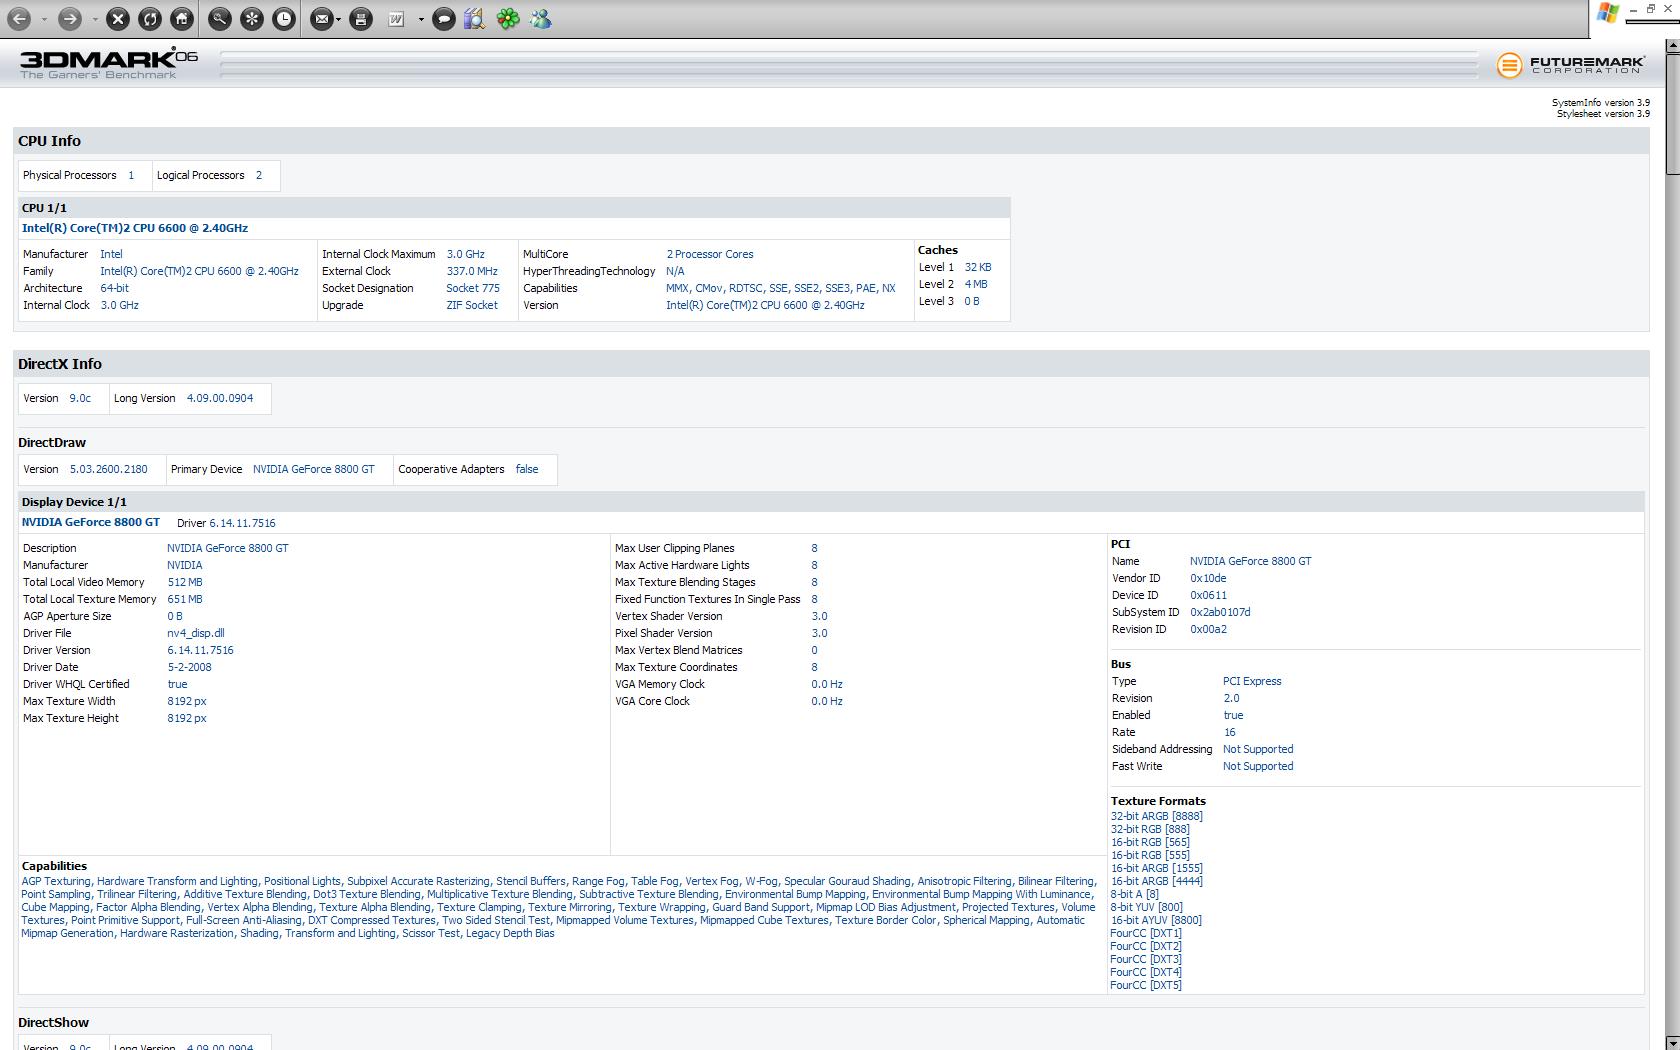Image resolution: width=1680 pixels, height=1050 pixels.
Task: Click the Logical Processors value 2
Action: [x=259, y=175]
